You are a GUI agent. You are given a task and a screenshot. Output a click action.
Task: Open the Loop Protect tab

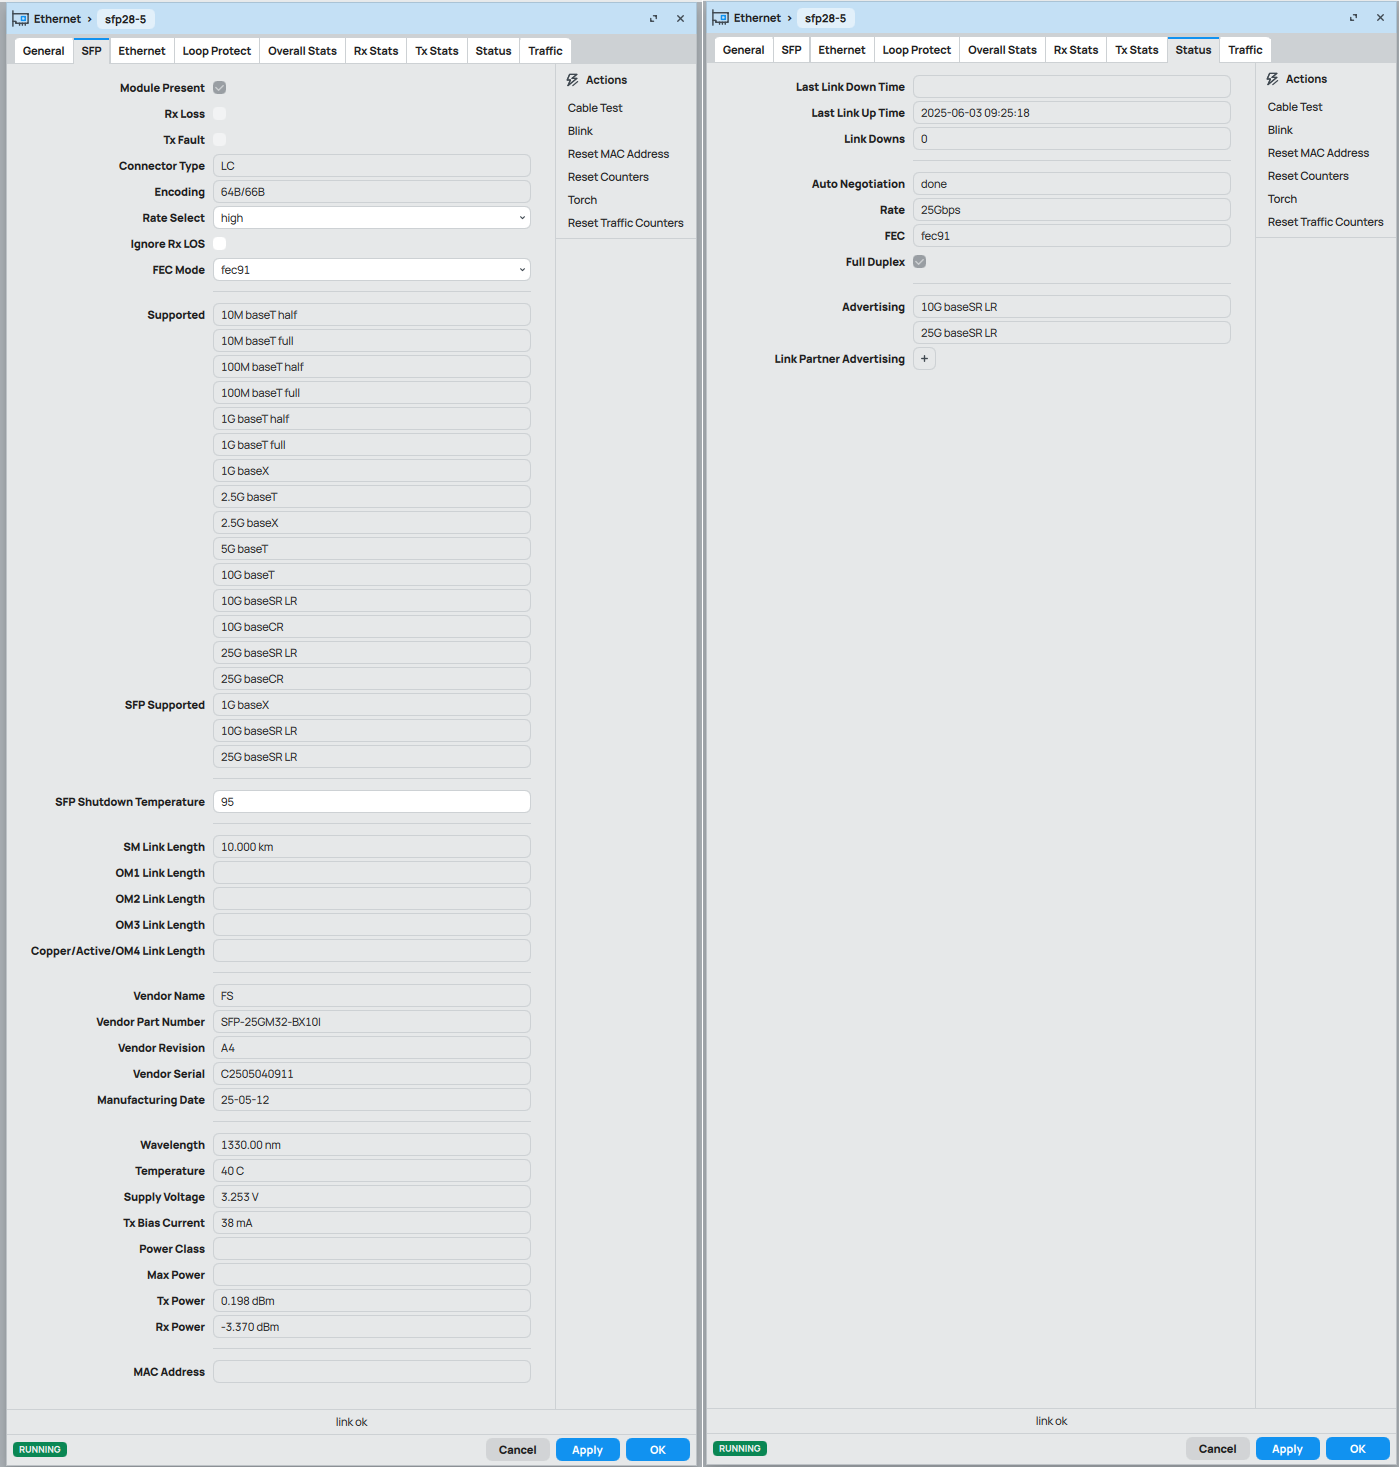point(216,50)
